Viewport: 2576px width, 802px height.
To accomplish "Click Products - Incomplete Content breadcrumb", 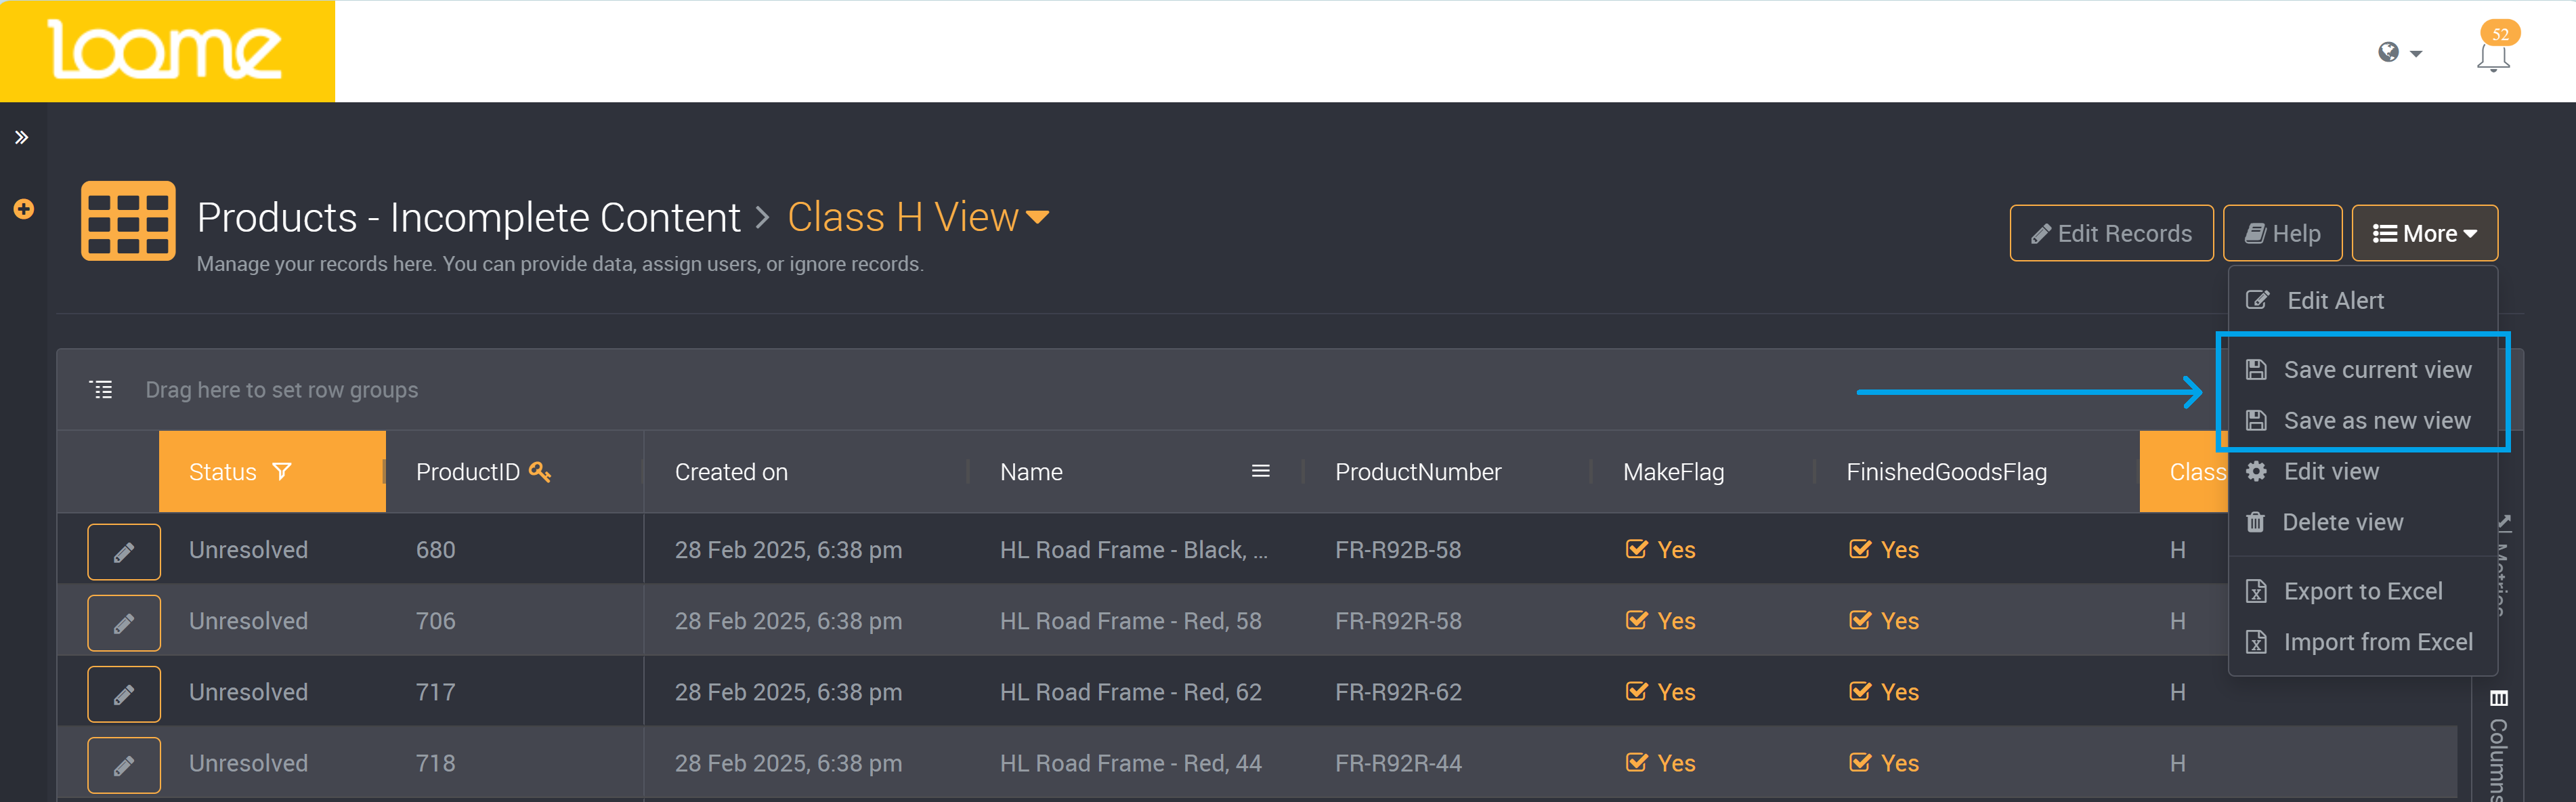I will (x=468, y=217).
